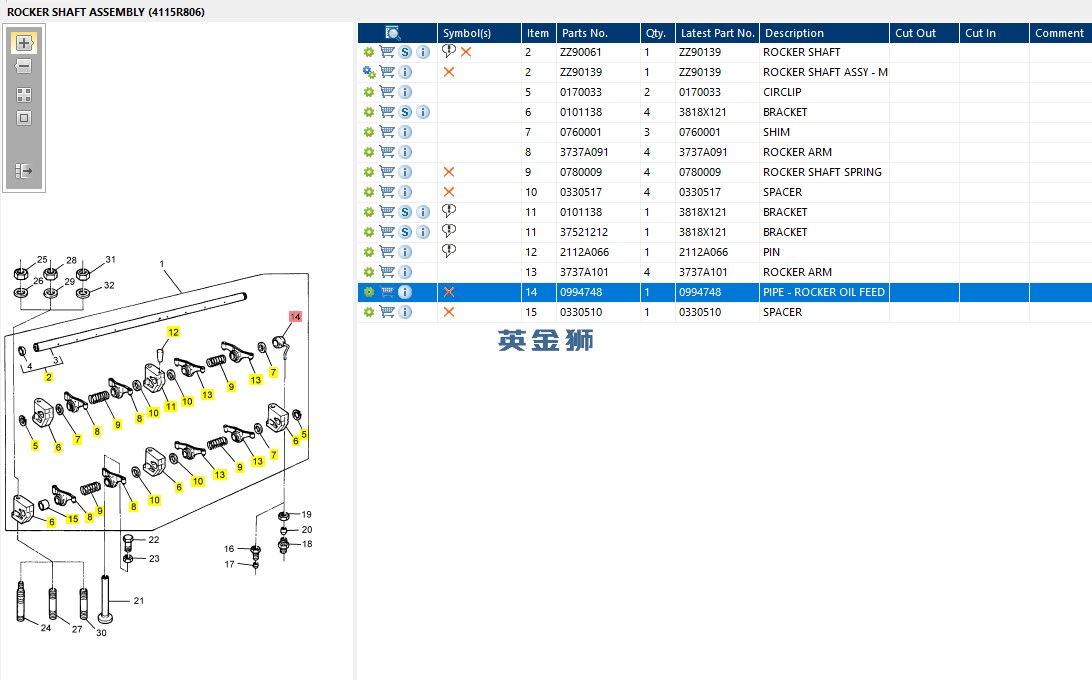The height and width of the screenshot is (680, 1092).
Task: Select the four-squares grid view tool
Action: 24,95
